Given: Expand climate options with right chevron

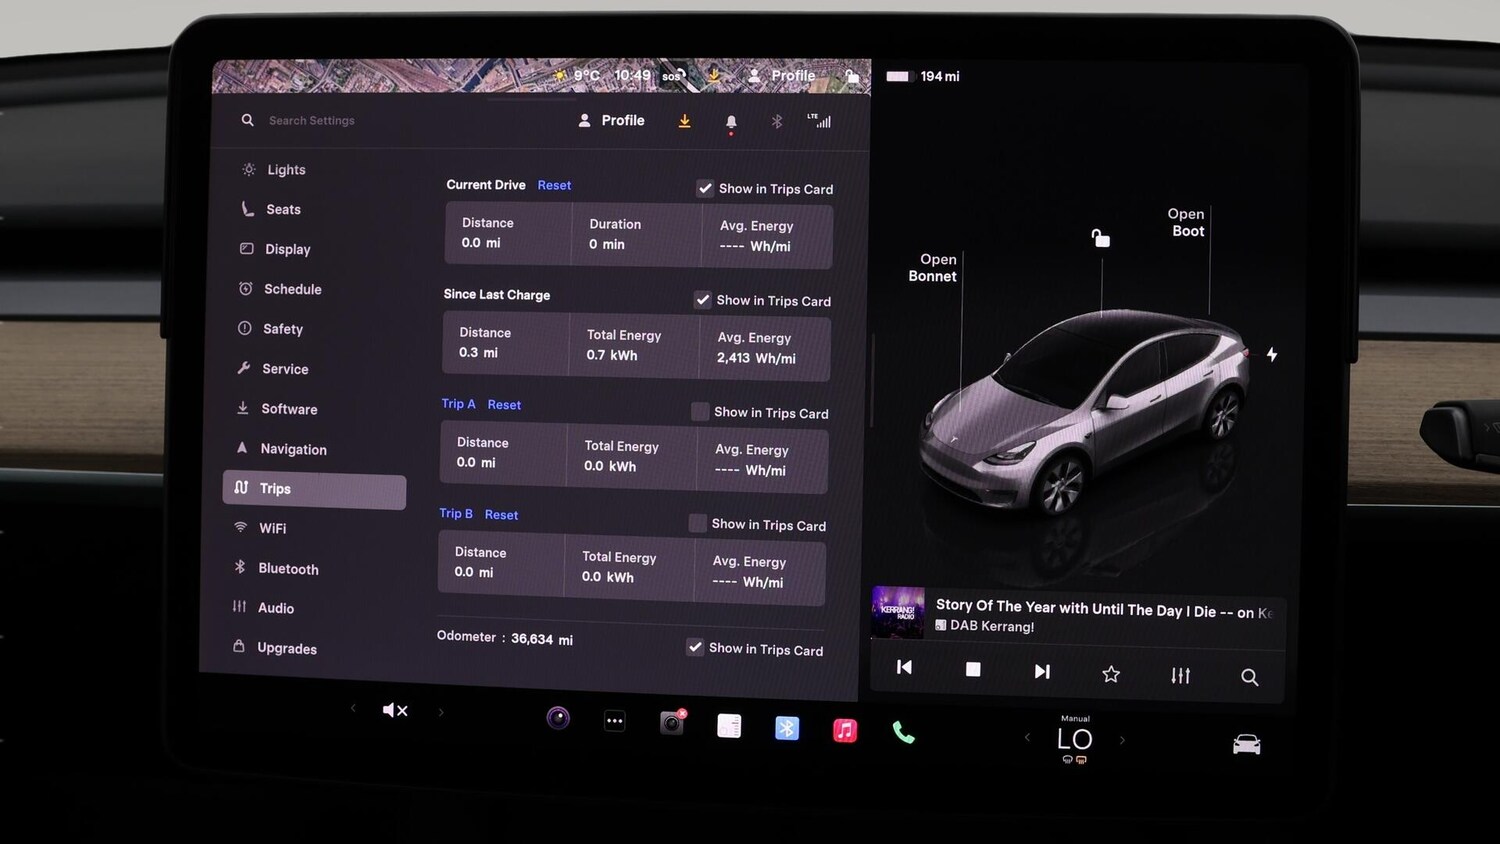Looking at the screenshot, I should [1122, 739].
